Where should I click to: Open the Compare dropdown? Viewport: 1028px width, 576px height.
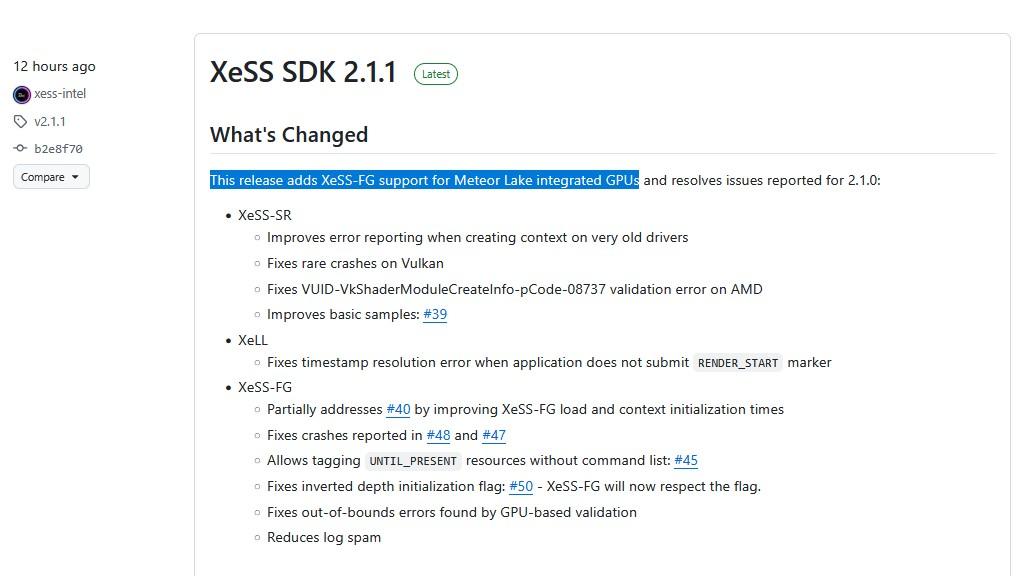coord(50,176)
